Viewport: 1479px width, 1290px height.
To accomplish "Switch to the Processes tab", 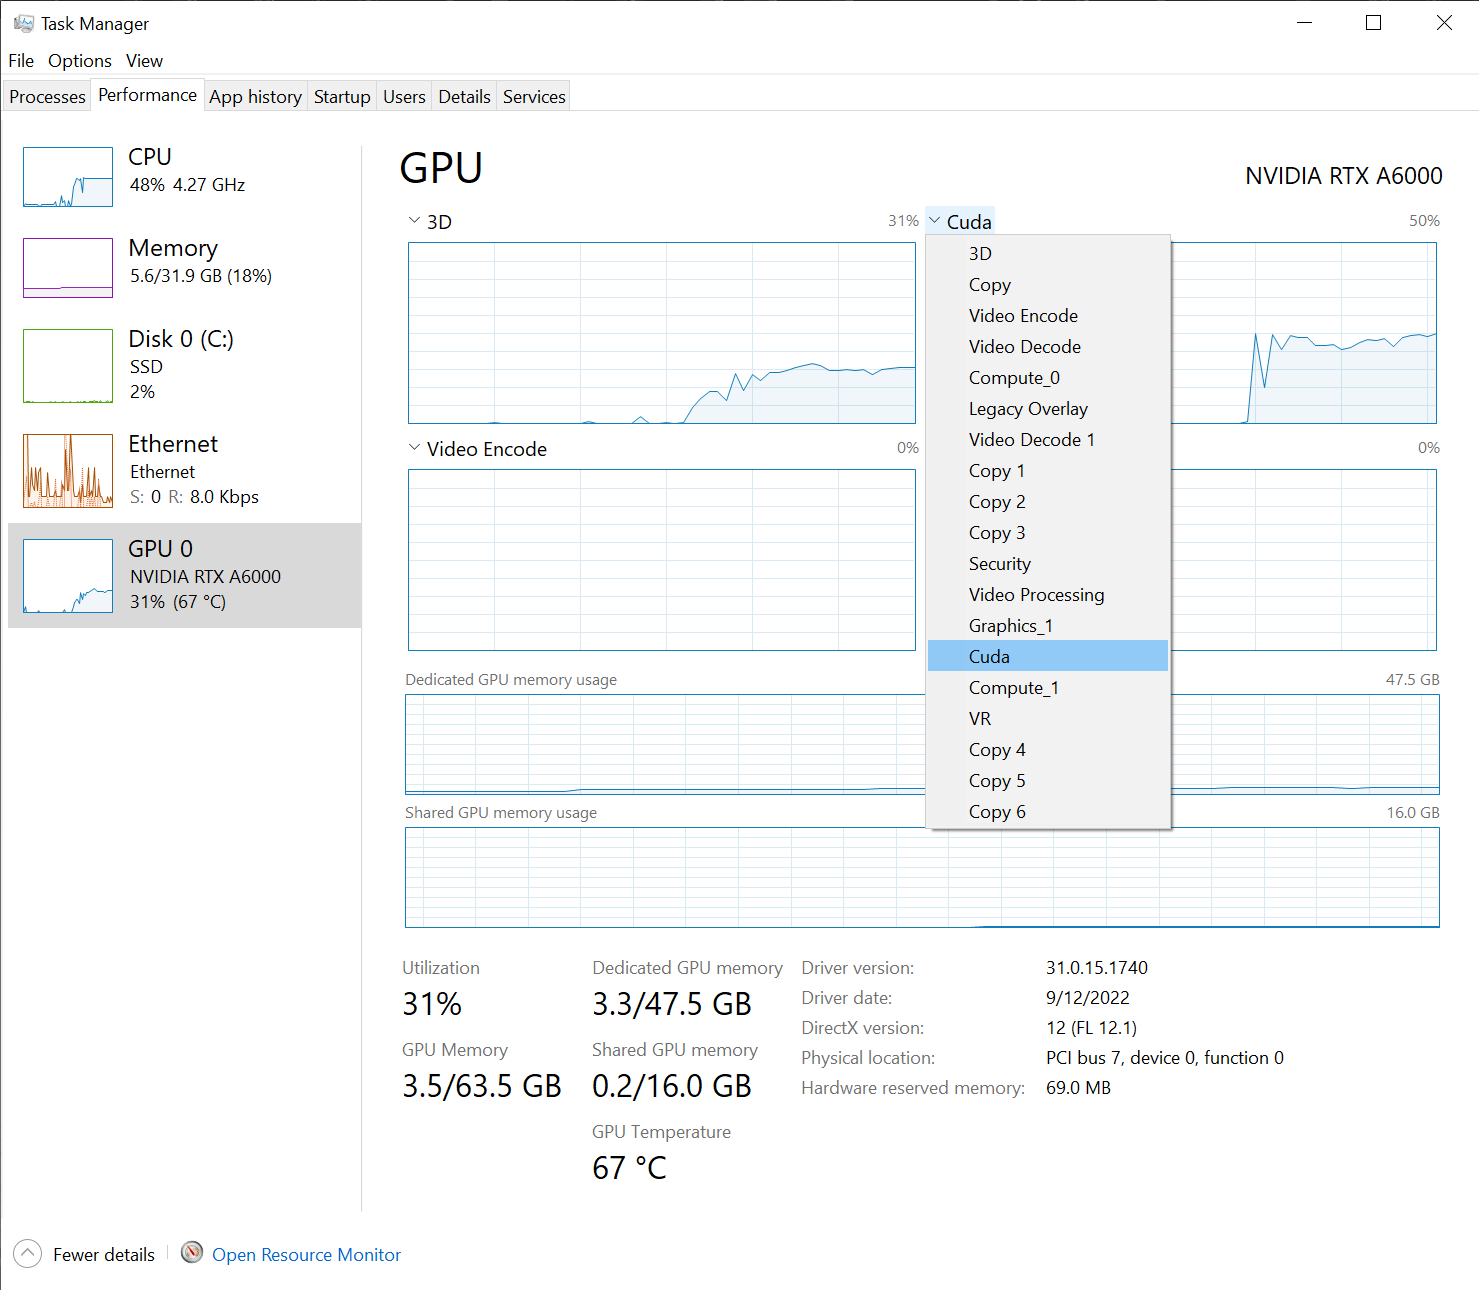I will point(46,95).
